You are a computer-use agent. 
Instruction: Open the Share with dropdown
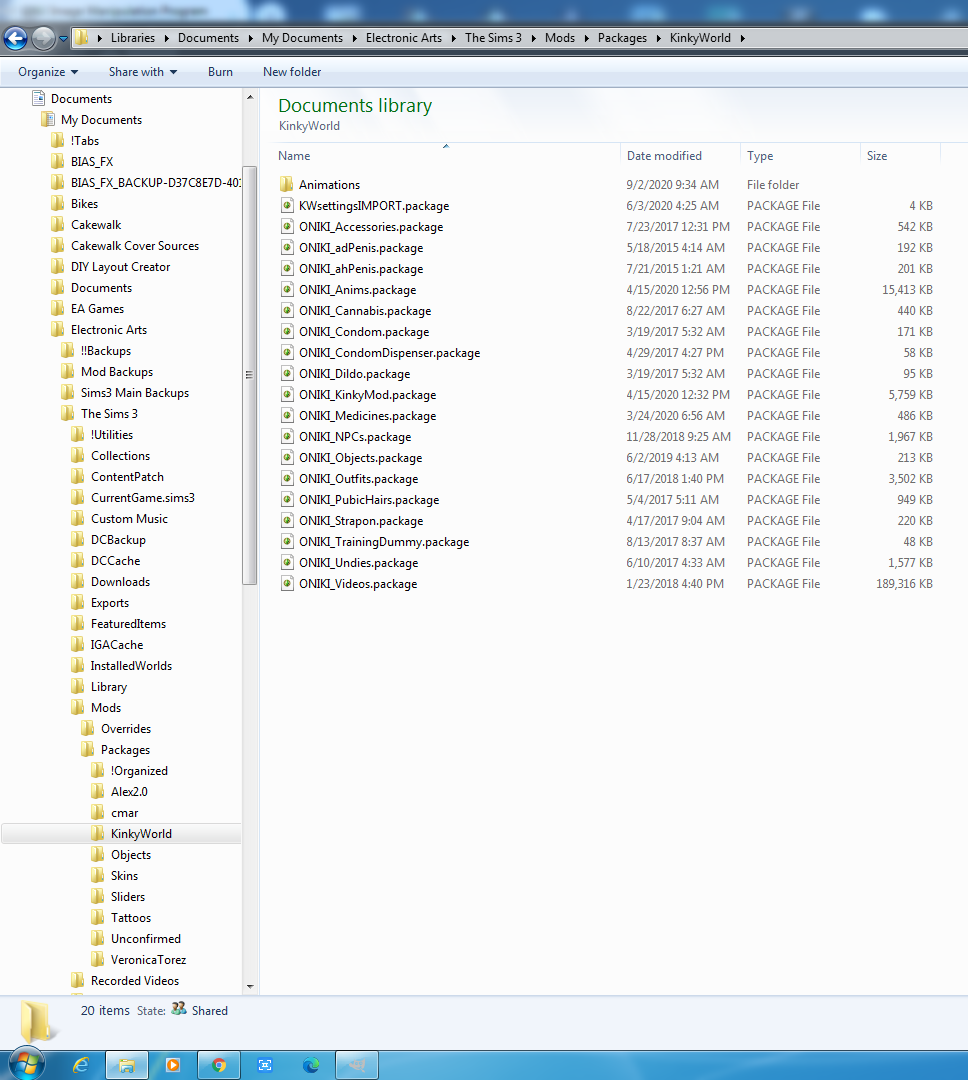click(143, 72)
